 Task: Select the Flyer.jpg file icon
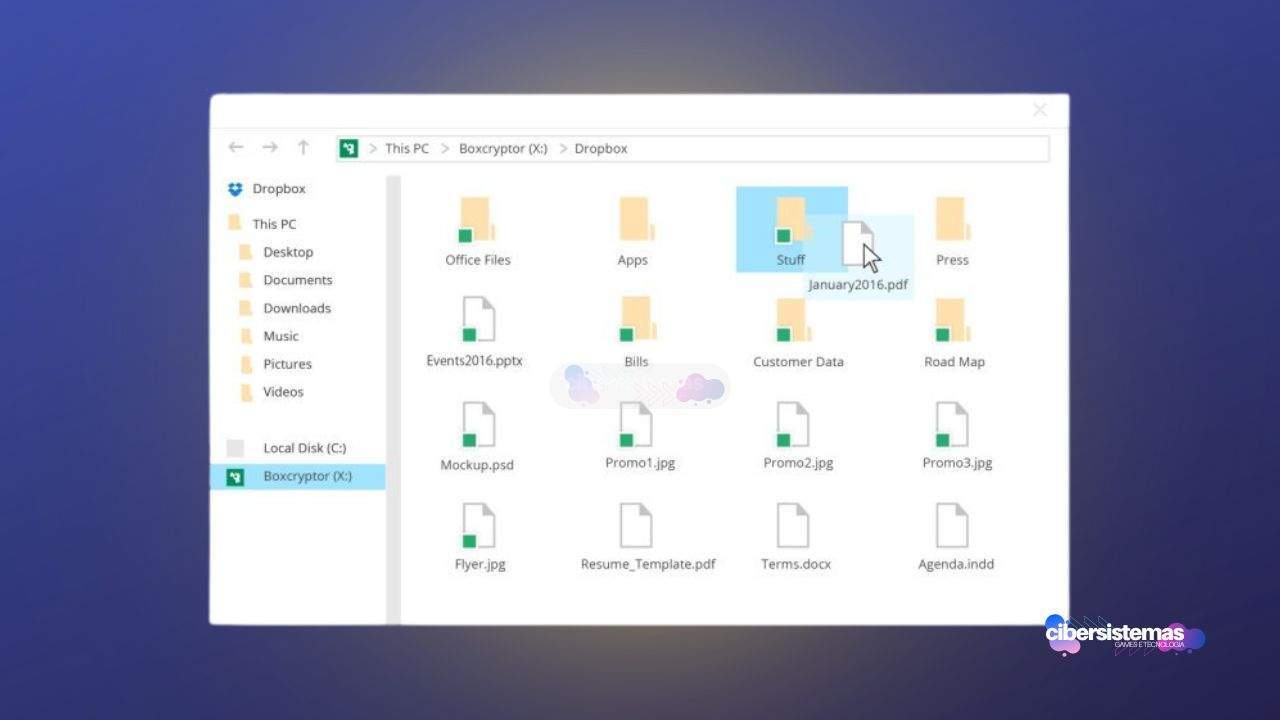477,525
